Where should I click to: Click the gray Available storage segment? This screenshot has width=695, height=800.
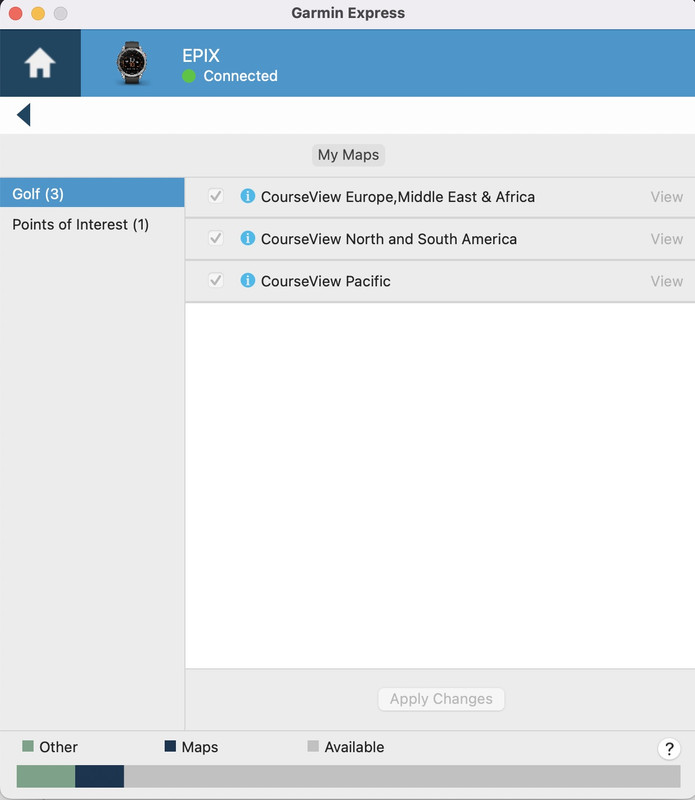point(402,776)
